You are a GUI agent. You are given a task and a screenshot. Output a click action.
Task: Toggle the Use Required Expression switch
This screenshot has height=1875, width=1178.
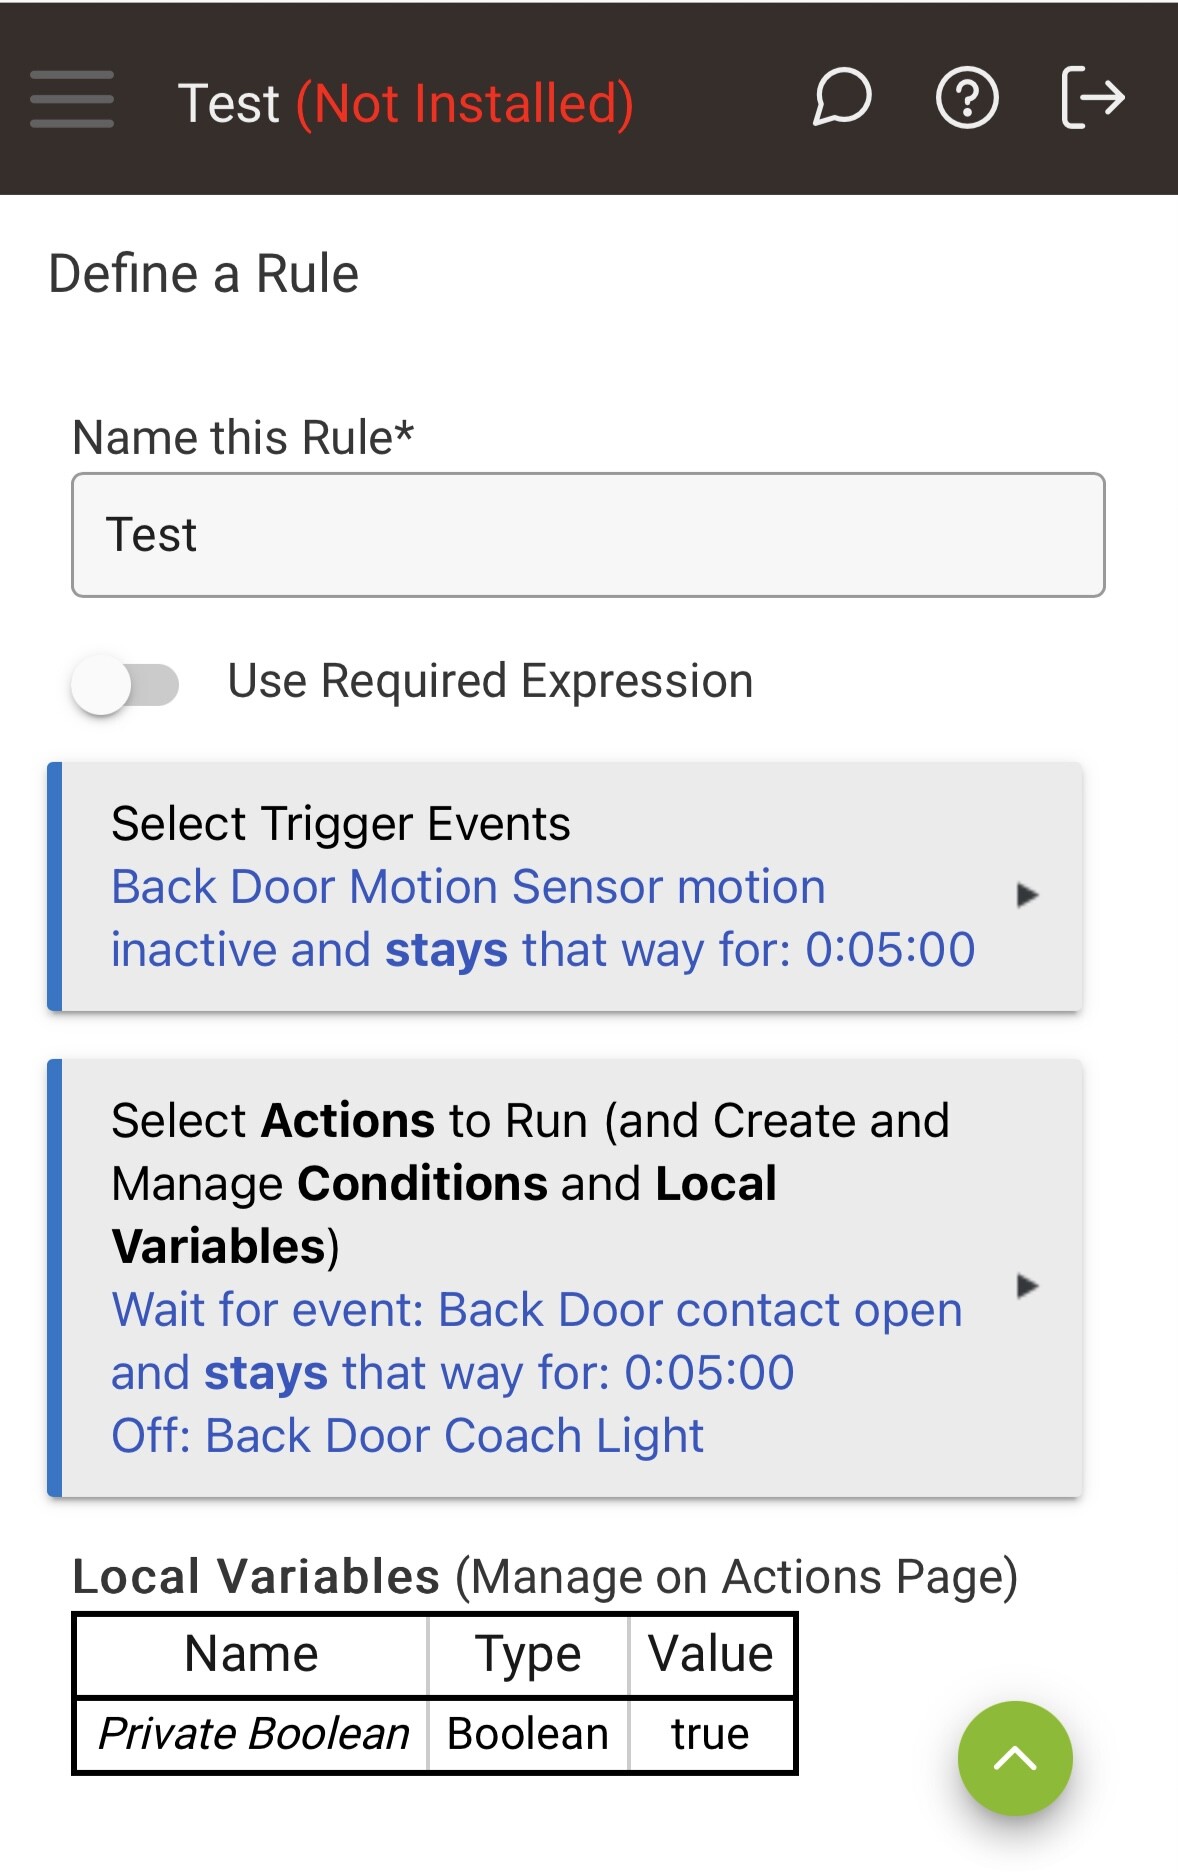(126, 685)
